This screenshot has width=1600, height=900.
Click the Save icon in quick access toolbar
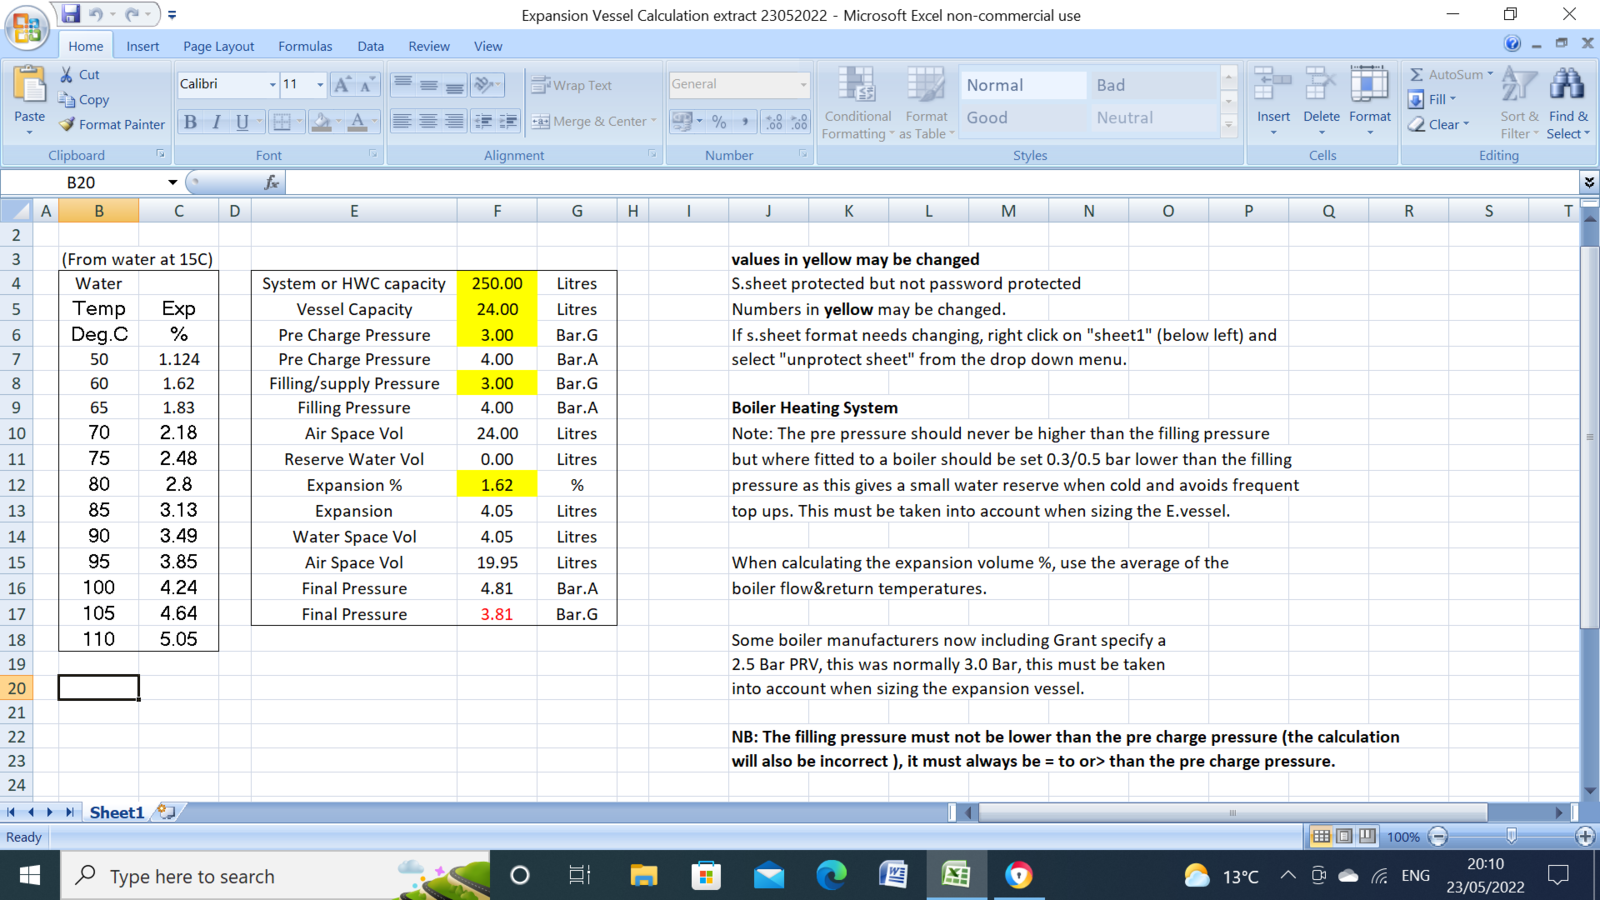coord(70,14)
